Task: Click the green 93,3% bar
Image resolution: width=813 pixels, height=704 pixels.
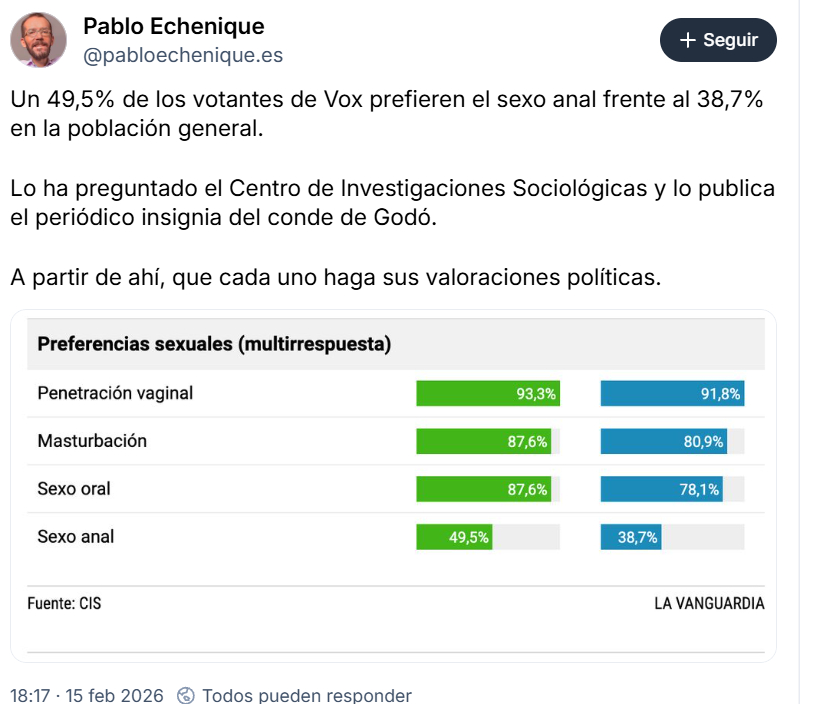Action: tap(487, 394)
